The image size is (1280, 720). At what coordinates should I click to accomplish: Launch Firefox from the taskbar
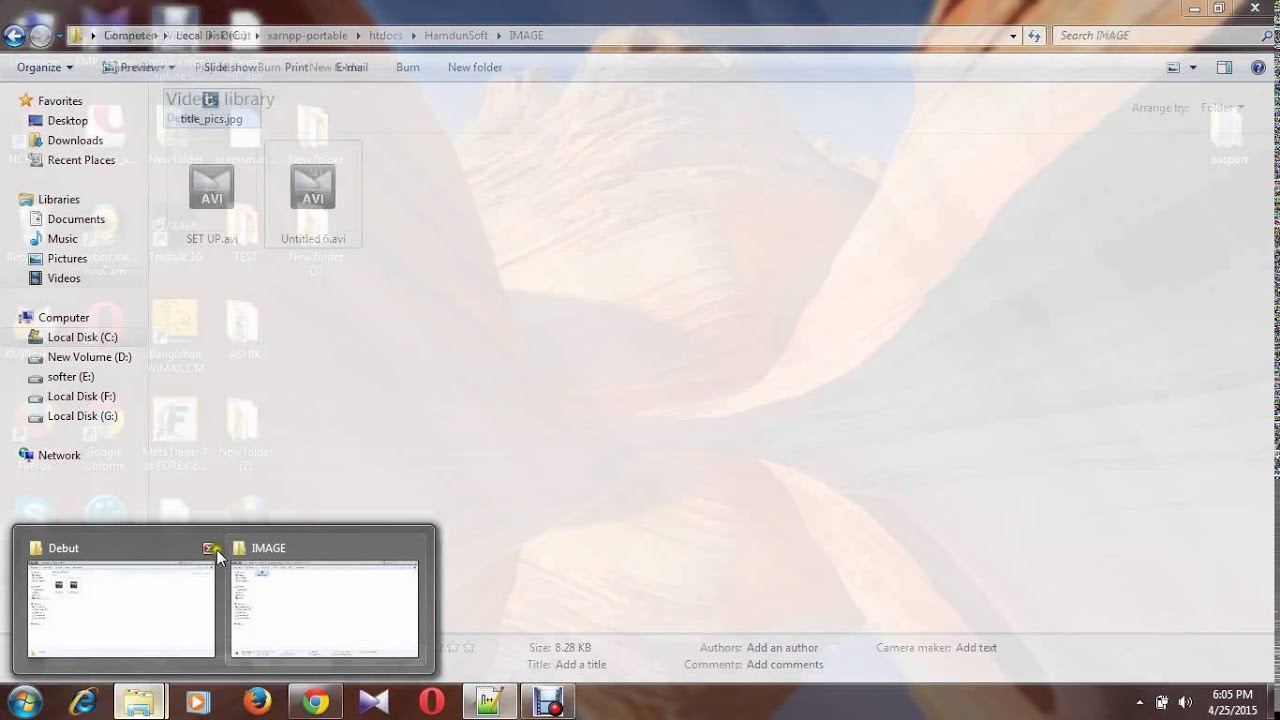point(257,702)
